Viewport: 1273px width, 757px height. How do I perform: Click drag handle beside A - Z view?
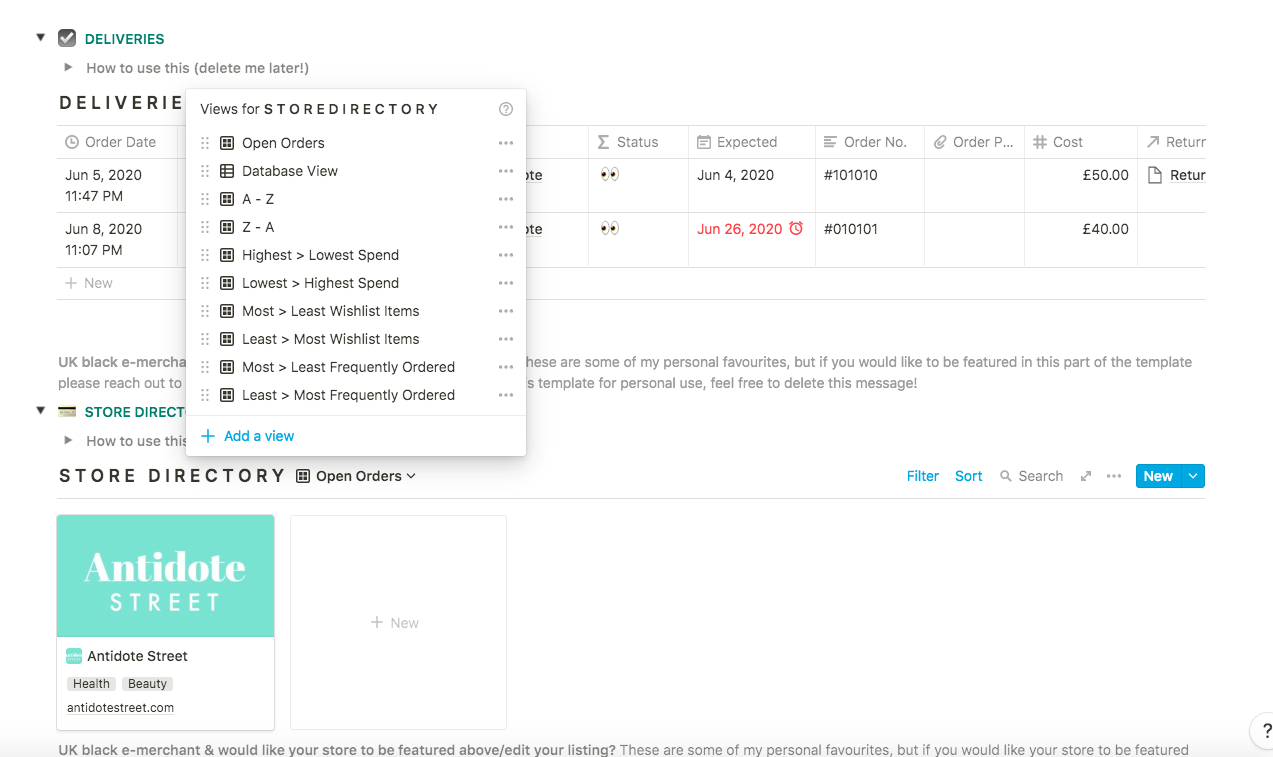(205, 199)
